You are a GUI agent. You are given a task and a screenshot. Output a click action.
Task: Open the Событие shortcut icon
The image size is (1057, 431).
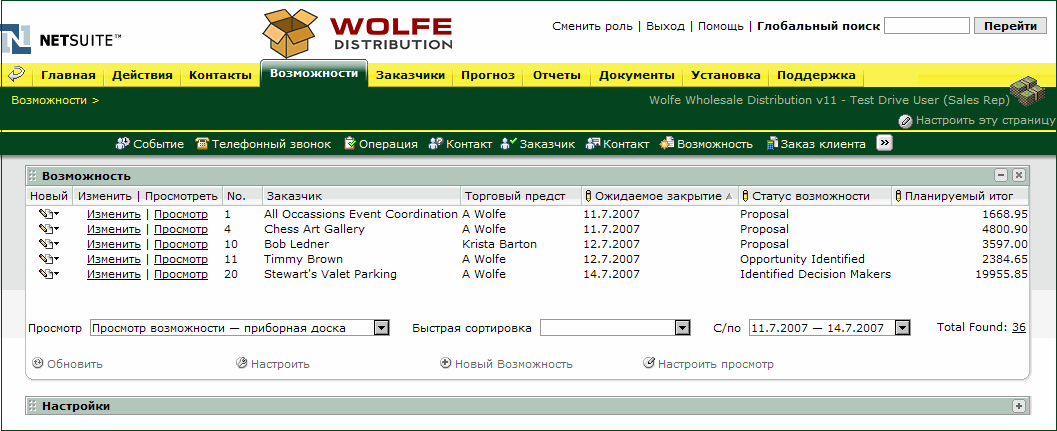tap(123, 144)
